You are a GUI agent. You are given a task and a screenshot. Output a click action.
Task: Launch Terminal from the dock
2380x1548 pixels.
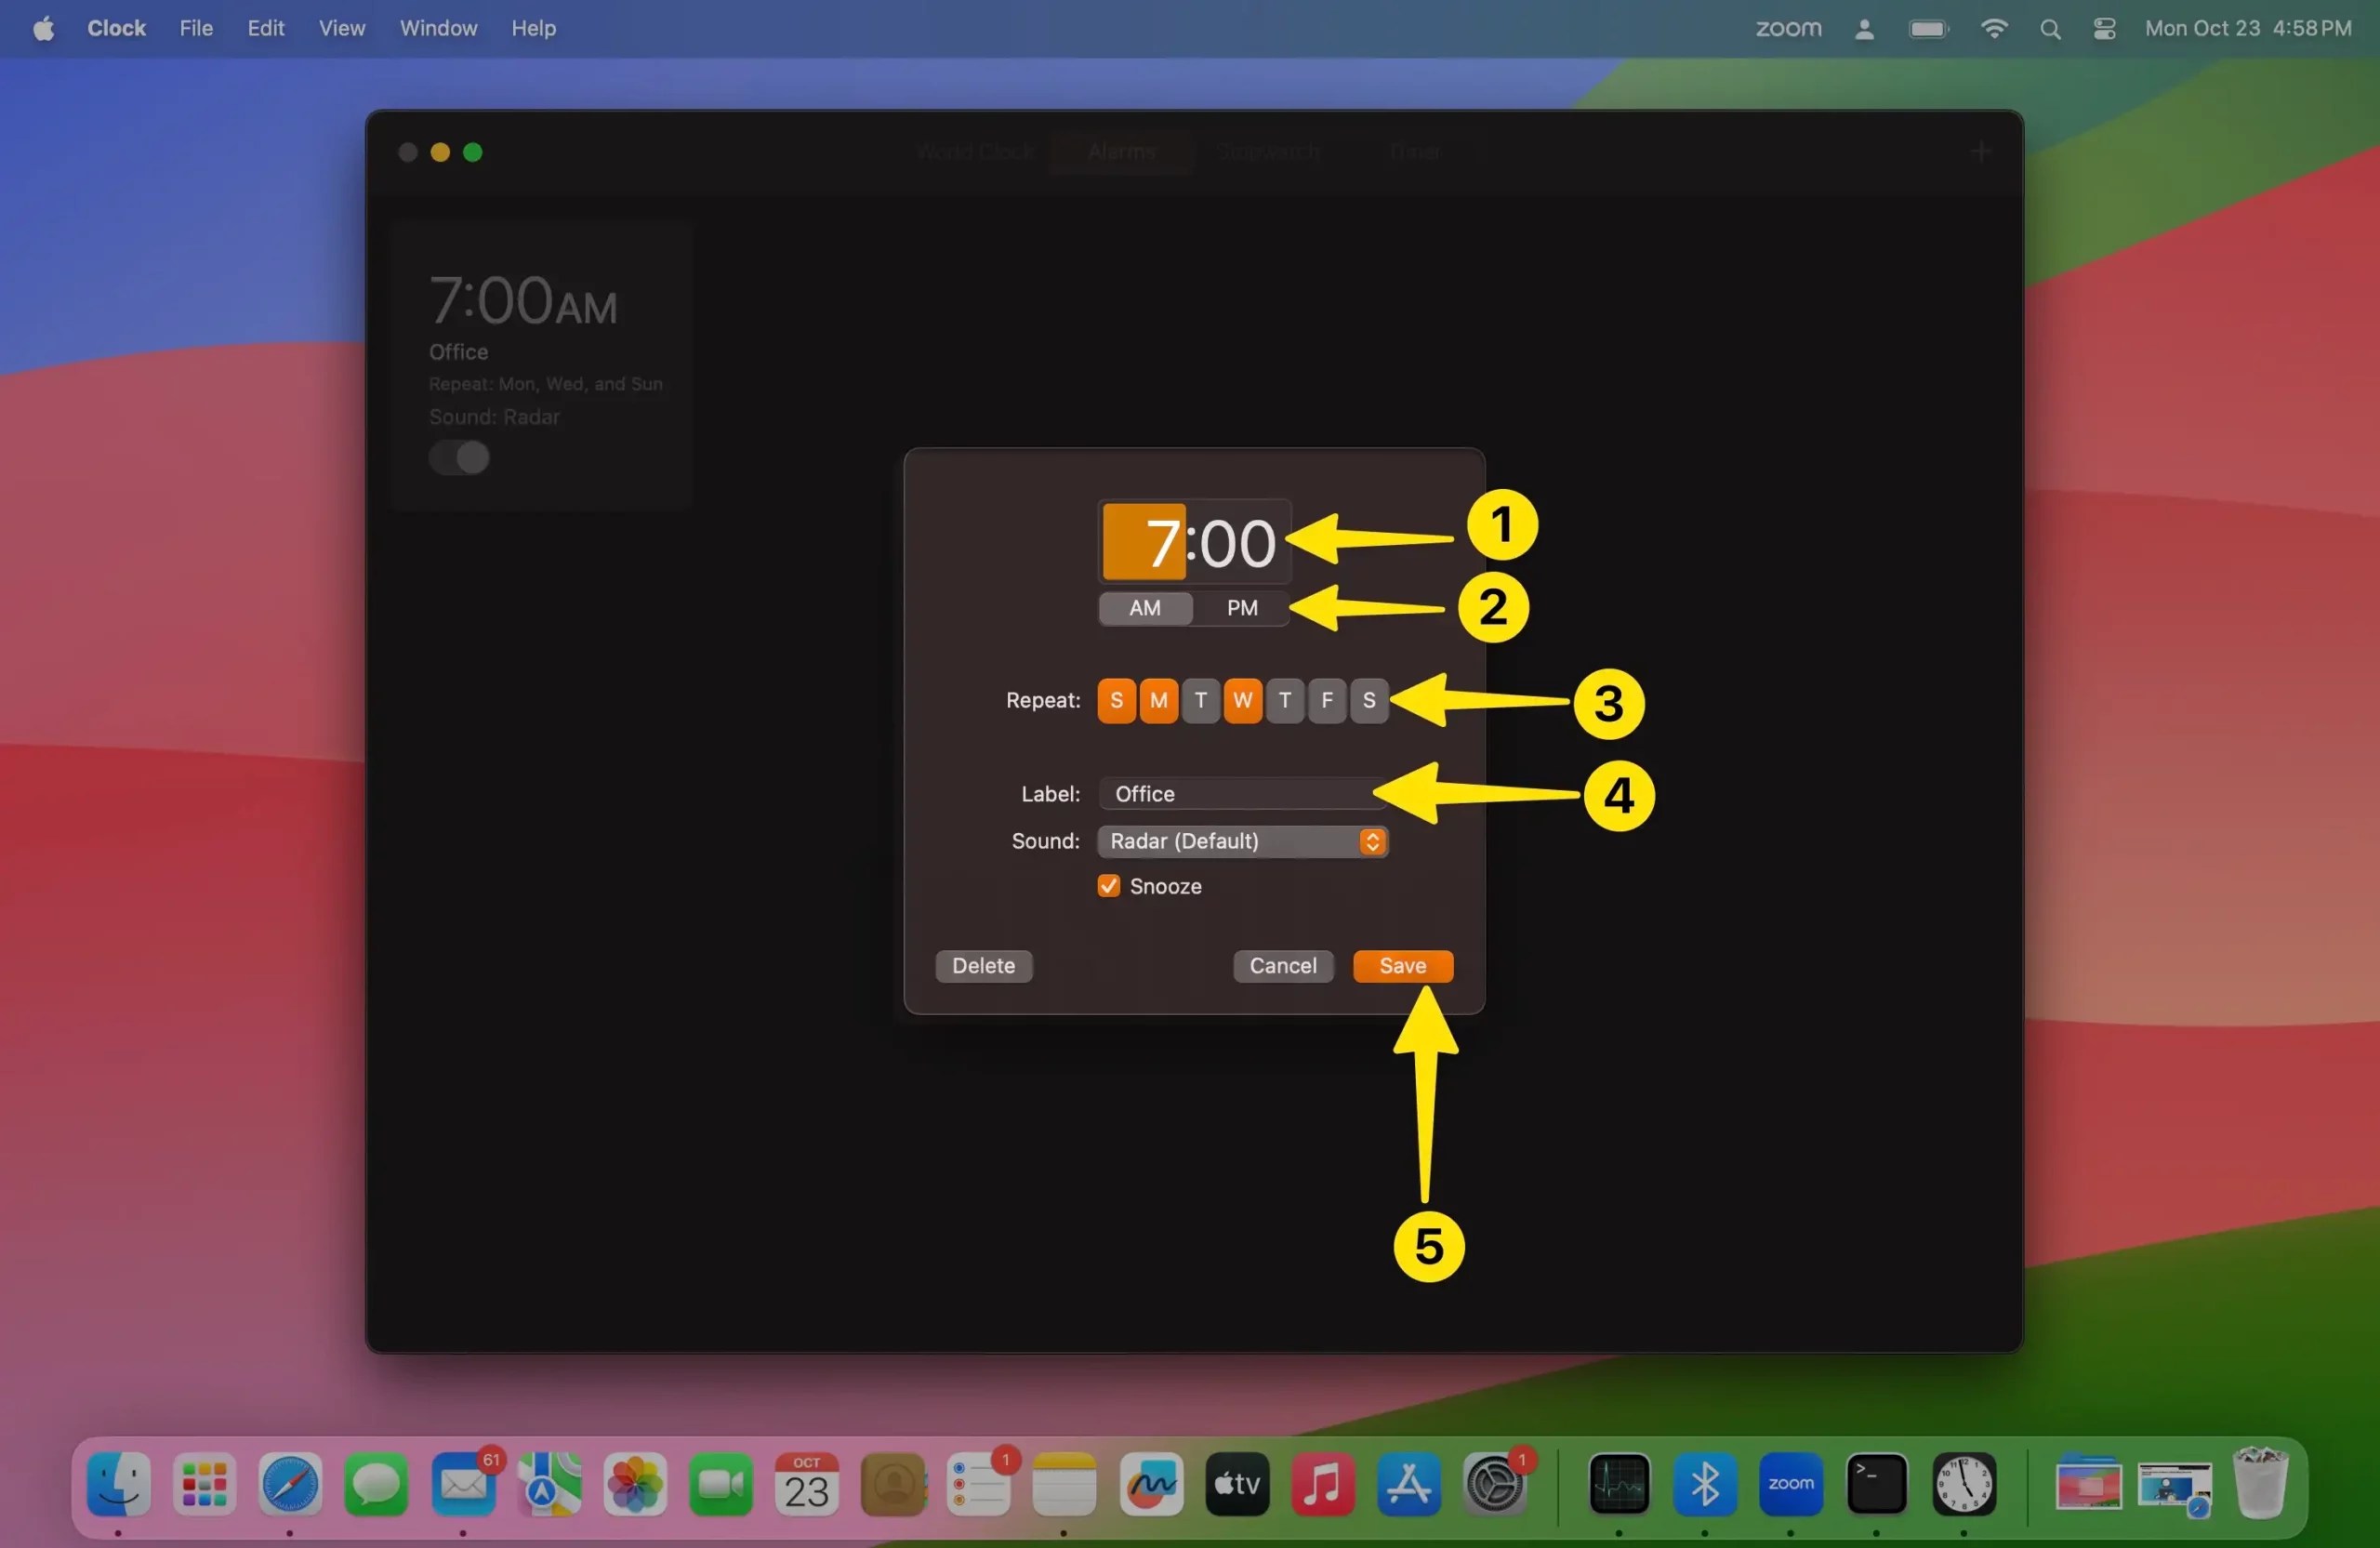click(1876, 1485)
